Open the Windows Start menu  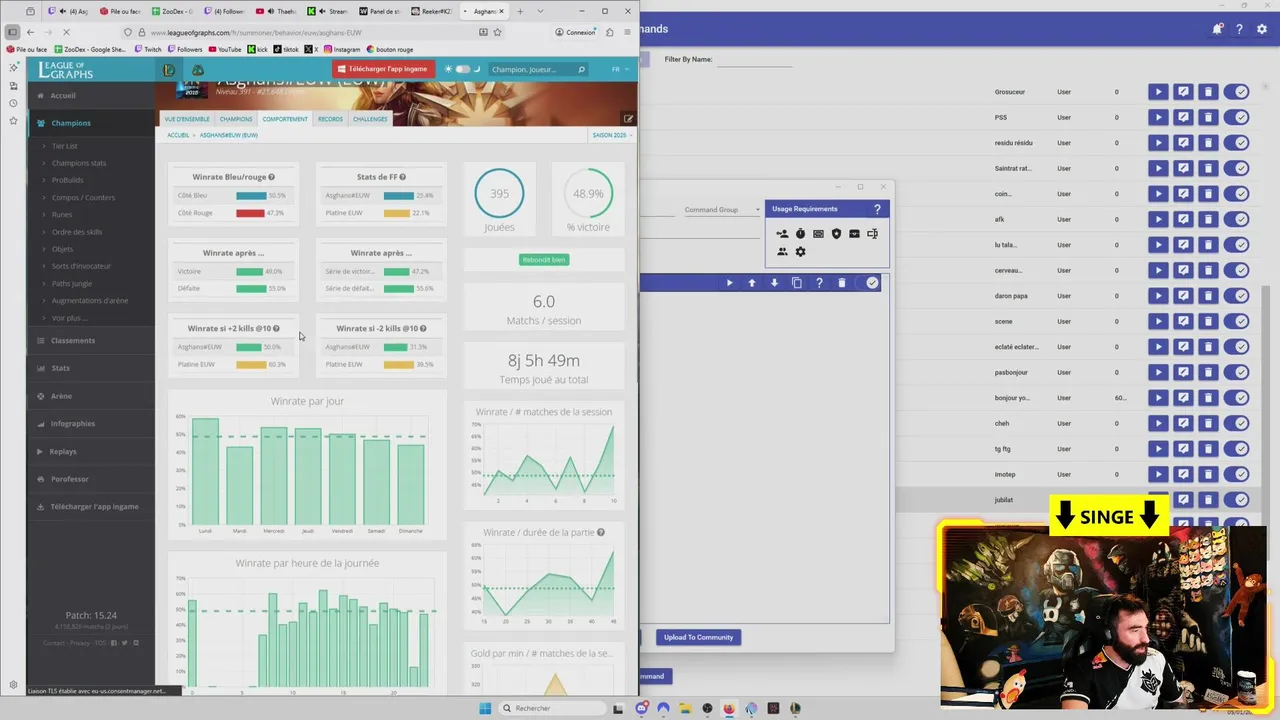(485, 708)
